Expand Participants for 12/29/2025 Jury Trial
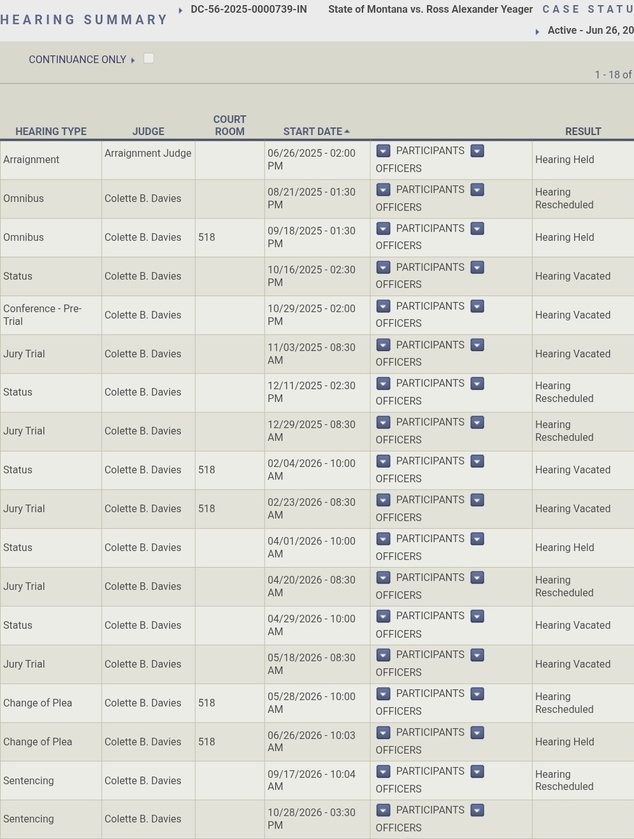Image resolution: width=634 pixels, height=839 pixels. (383, 423)
